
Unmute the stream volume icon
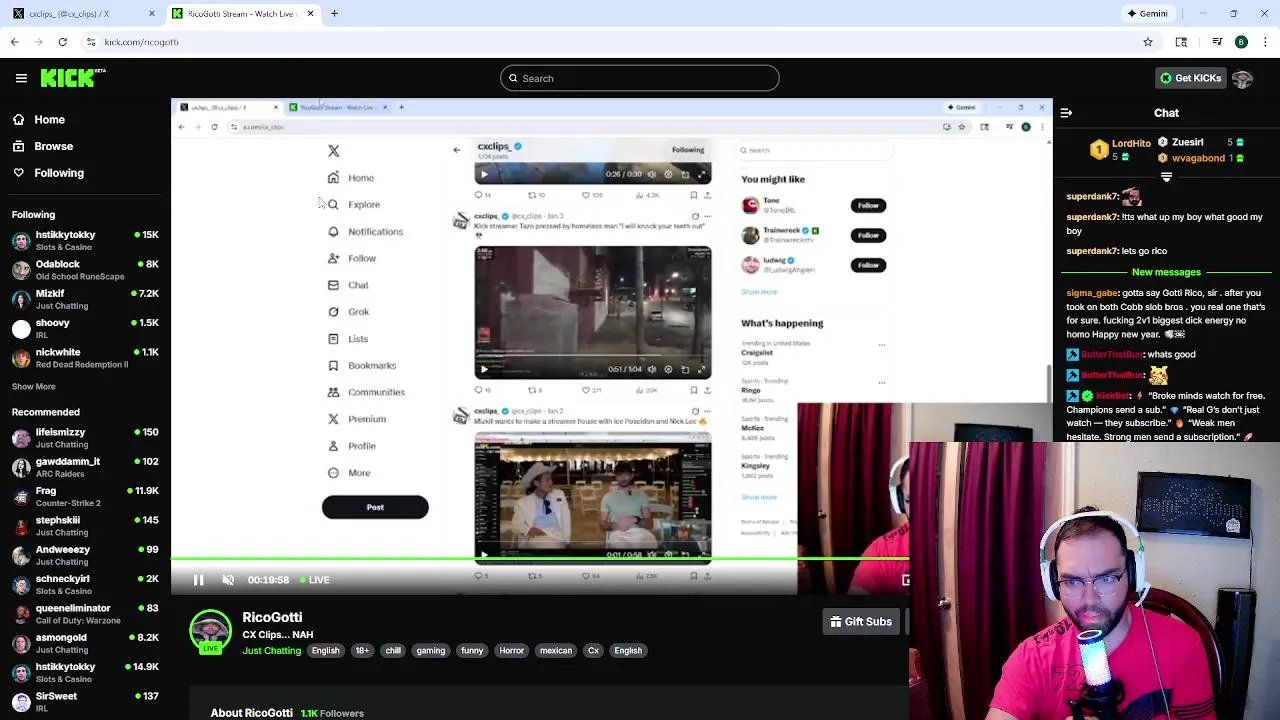point(228,580)
